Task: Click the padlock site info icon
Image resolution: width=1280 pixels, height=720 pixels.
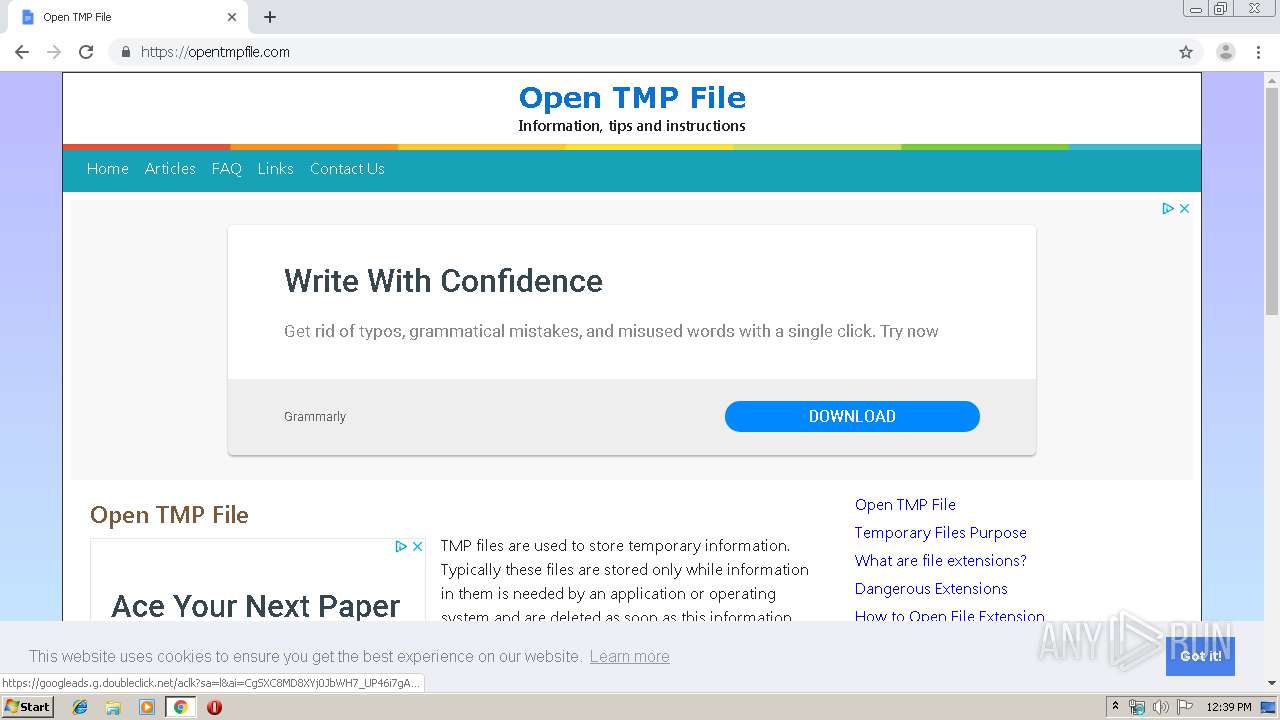Action: pos(125,52)
